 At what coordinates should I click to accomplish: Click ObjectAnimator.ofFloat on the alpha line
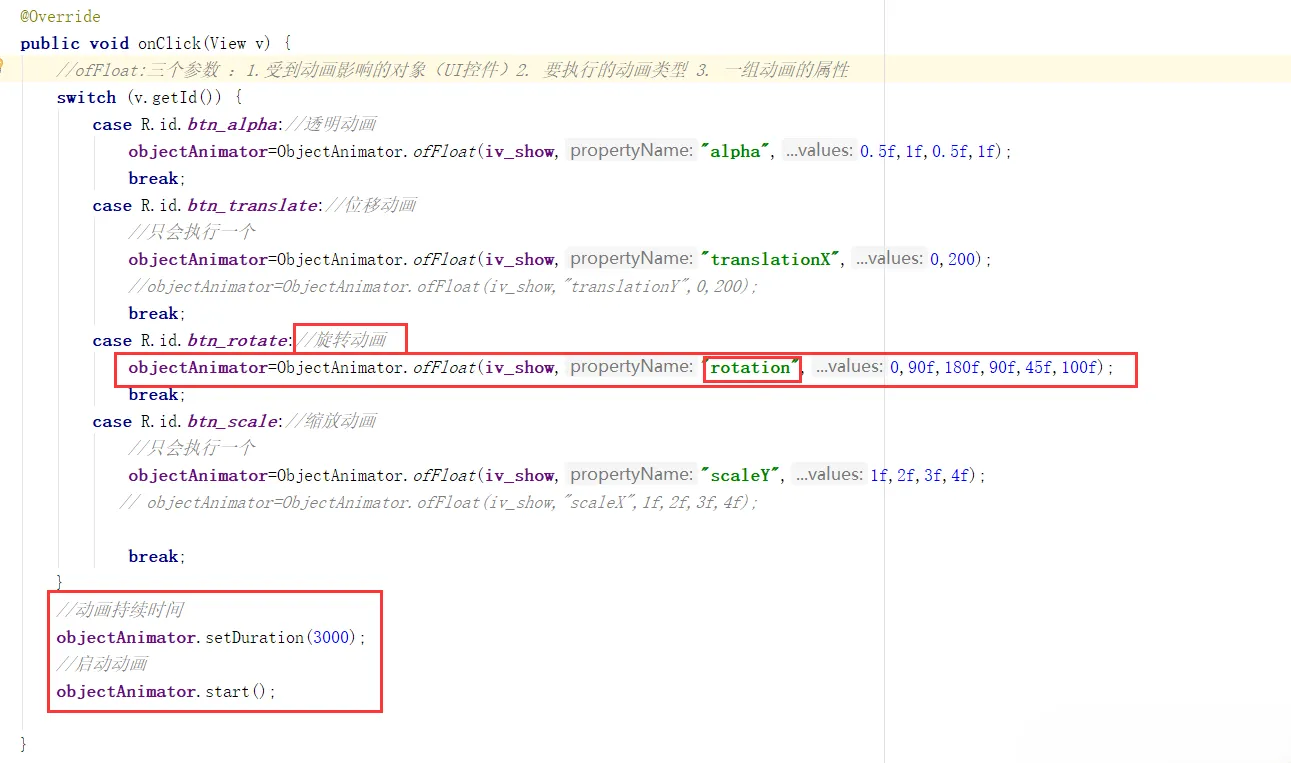(376, 151)
